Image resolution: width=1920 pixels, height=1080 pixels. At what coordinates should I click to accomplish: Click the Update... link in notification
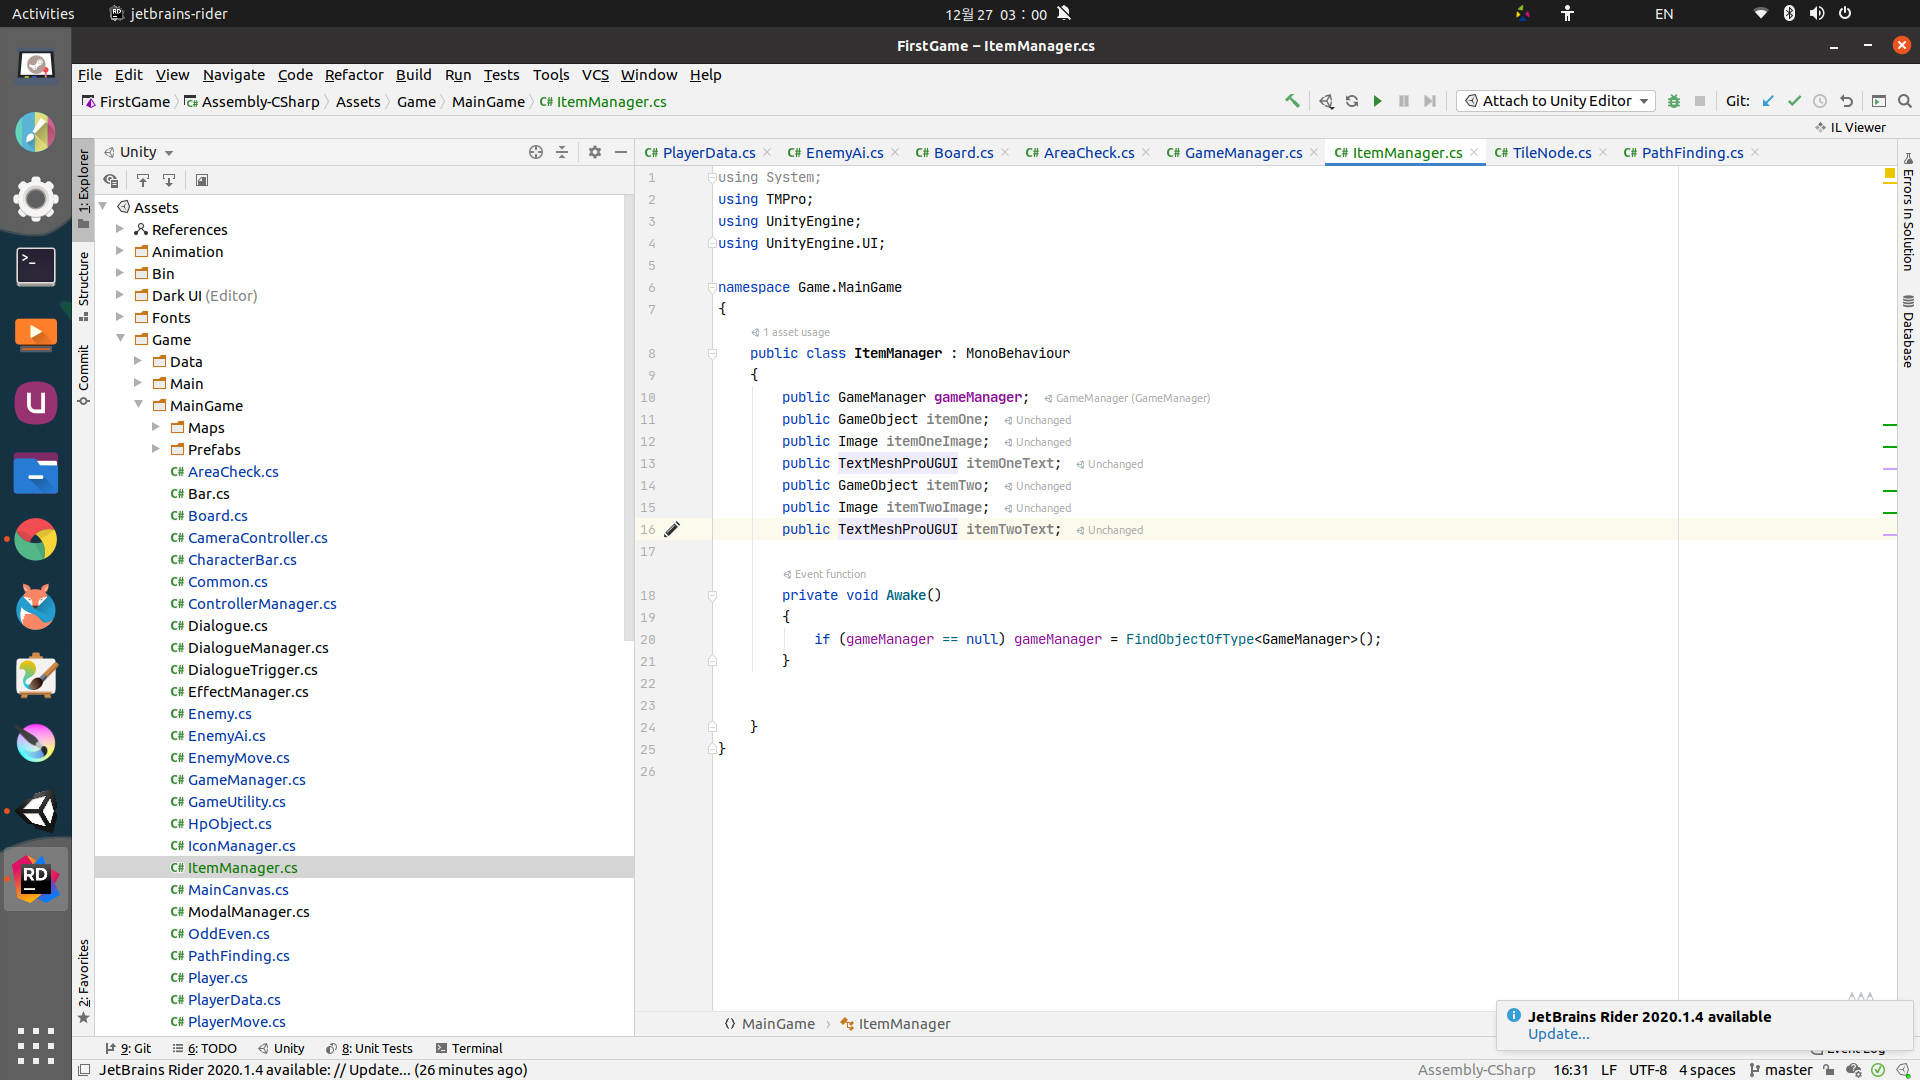(x=1558, y=1034)
